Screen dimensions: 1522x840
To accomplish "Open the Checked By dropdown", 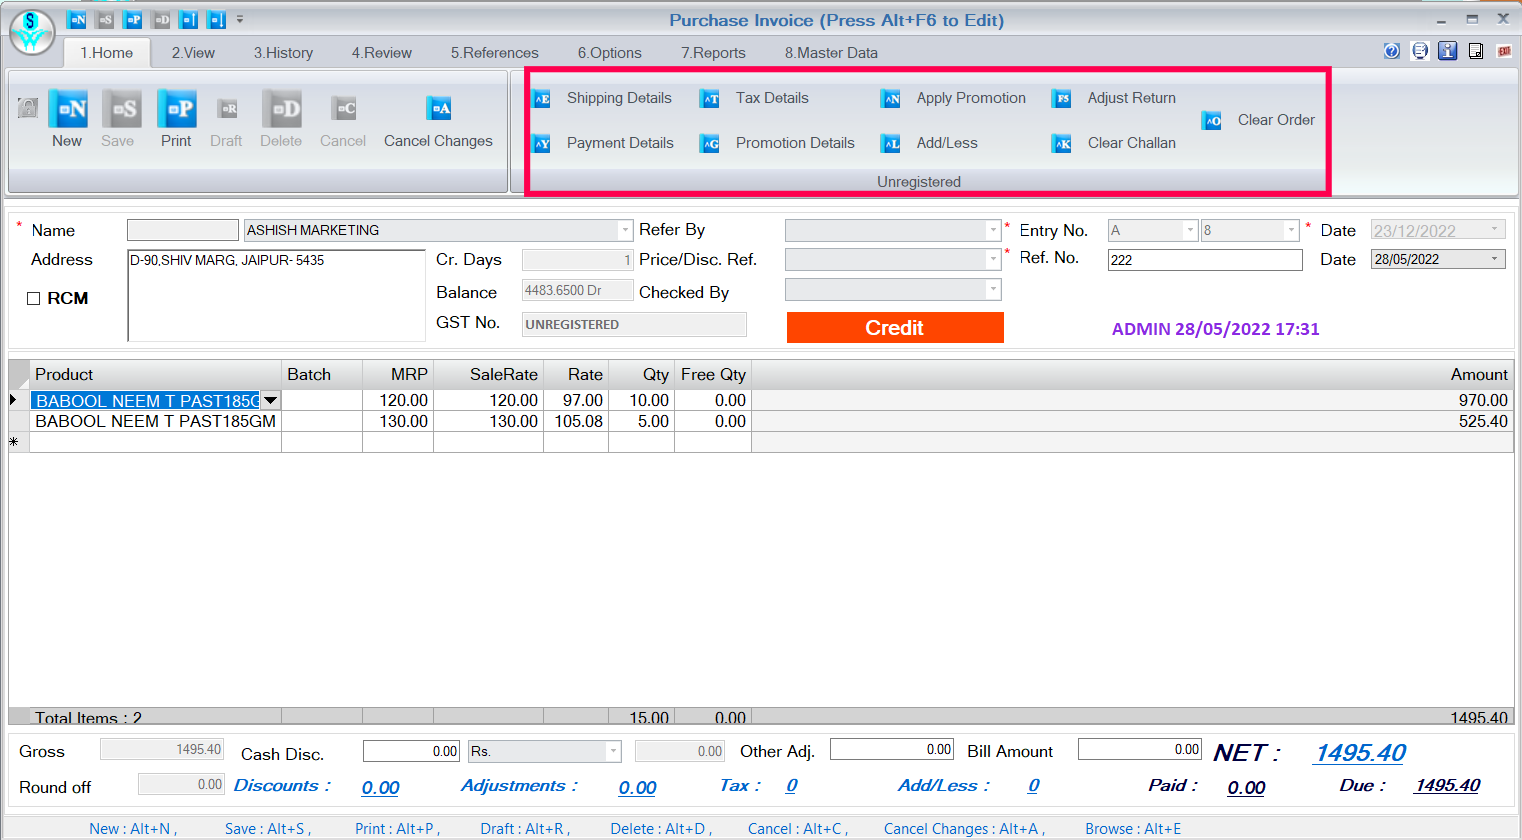I will [x=993, y=290].
